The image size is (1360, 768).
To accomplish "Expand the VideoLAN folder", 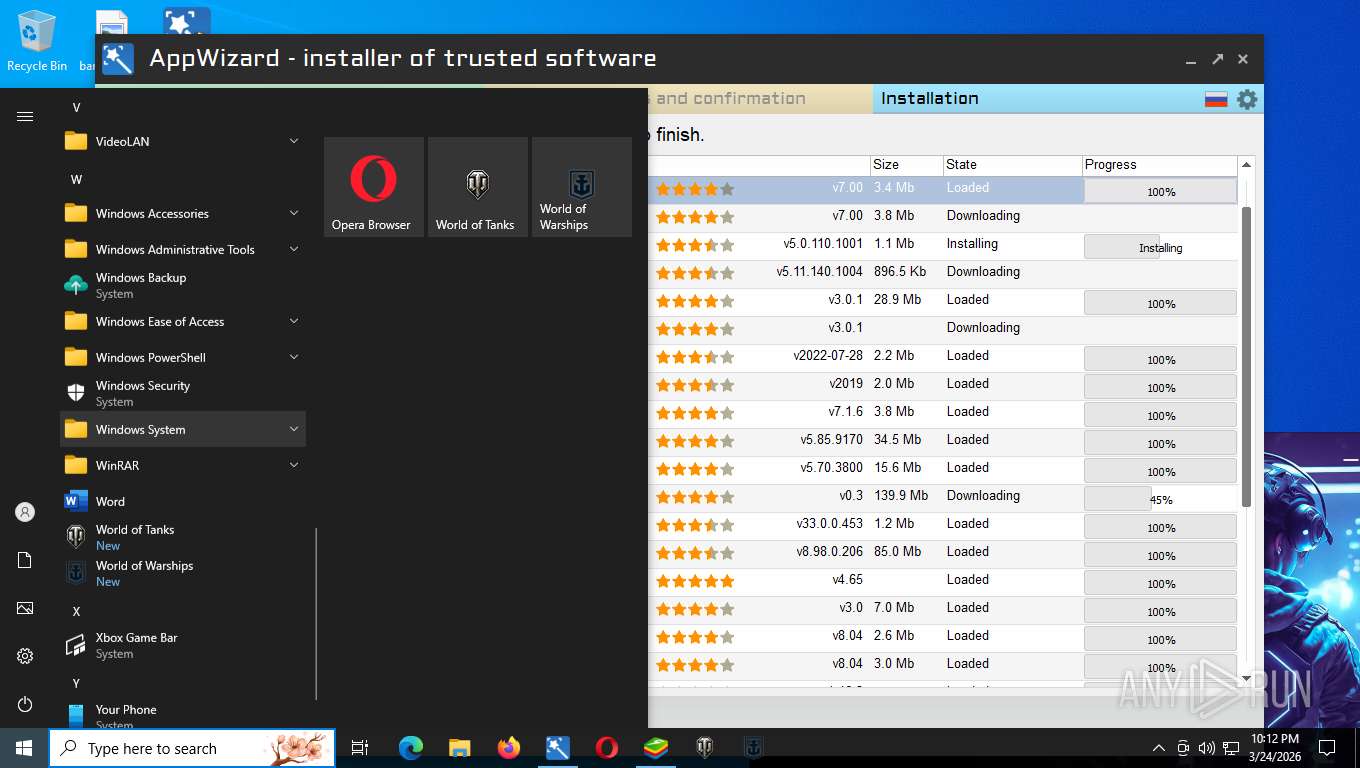I will click(183, 142).
